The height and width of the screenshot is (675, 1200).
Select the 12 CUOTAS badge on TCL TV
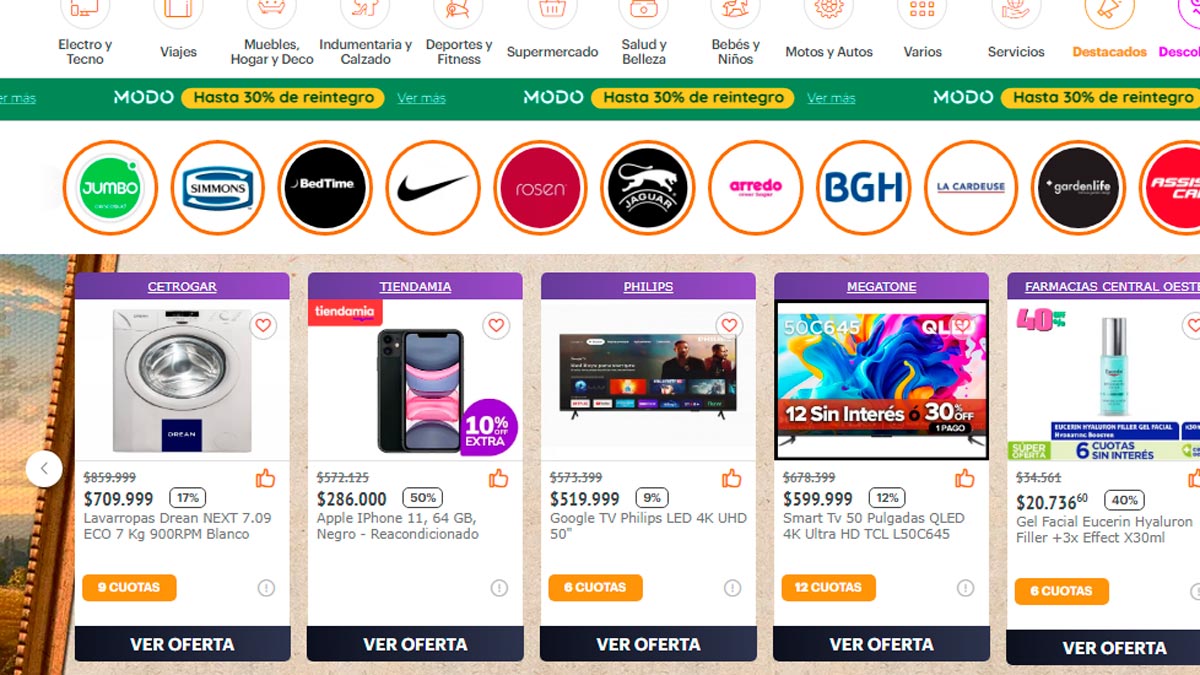tap(828, 588)
